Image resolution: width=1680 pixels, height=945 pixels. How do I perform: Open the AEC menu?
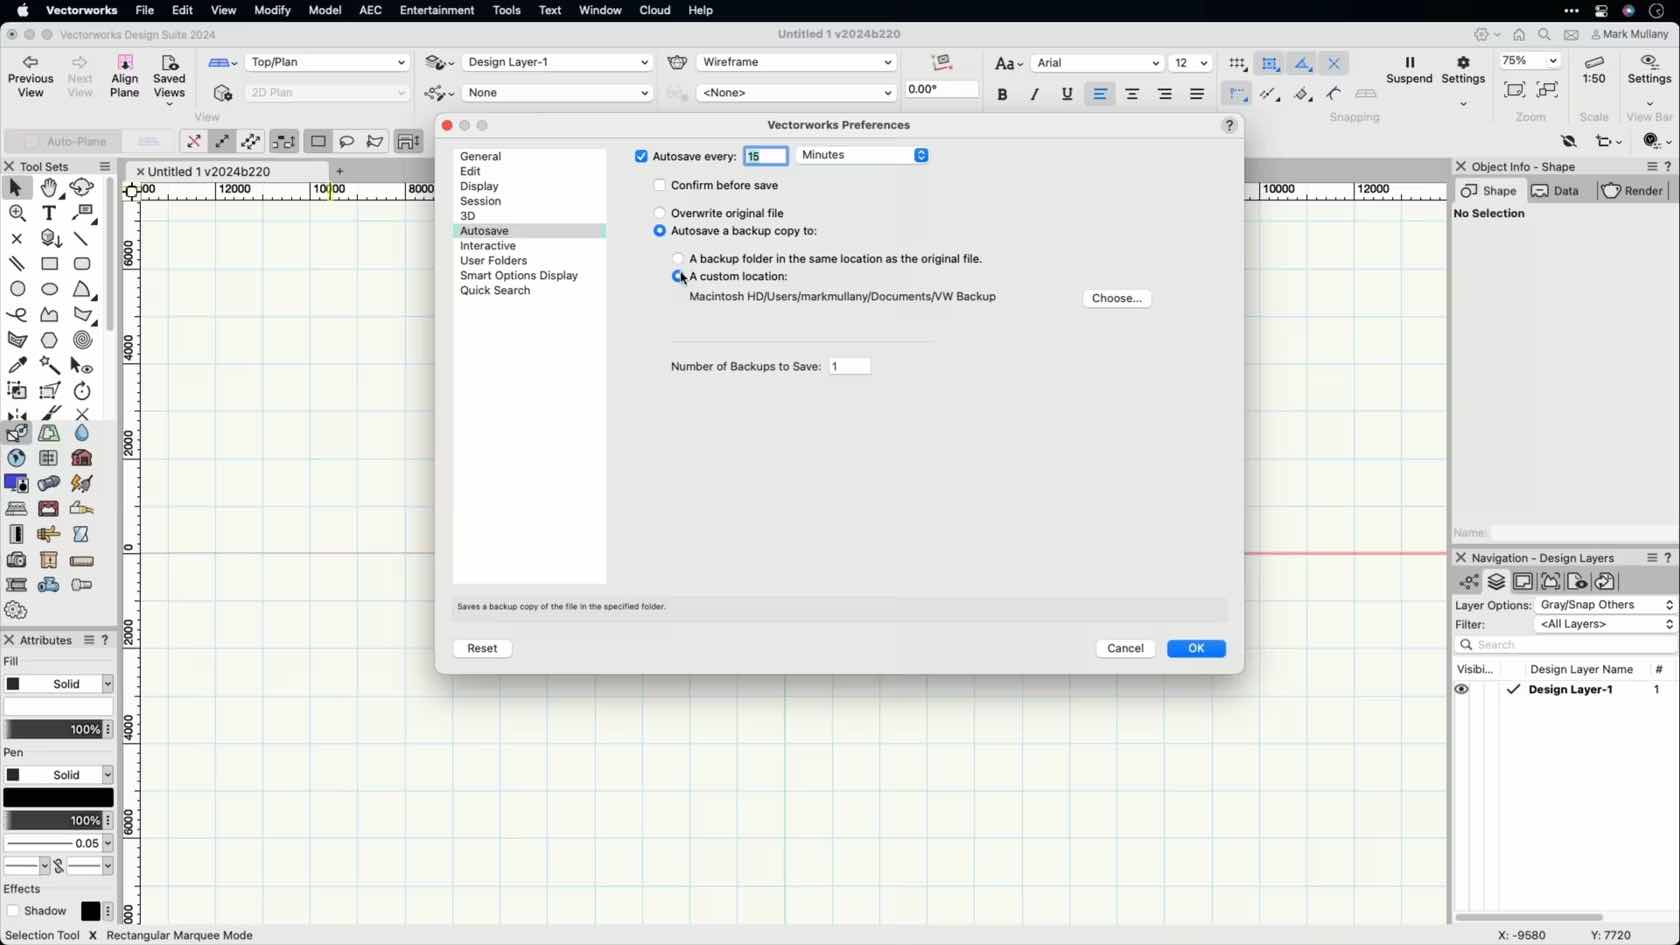coord(370,10)
